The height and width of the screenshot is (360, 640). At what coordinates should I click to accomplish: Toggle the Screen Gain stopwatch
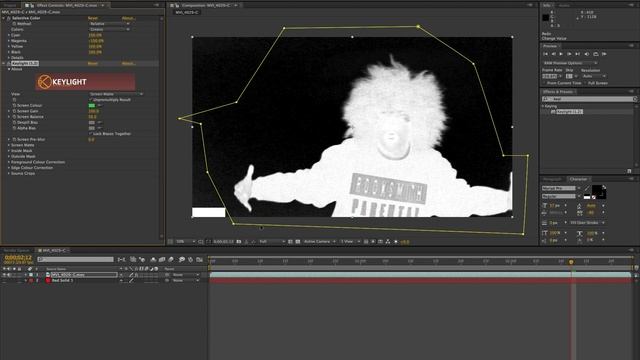point(14,111)
